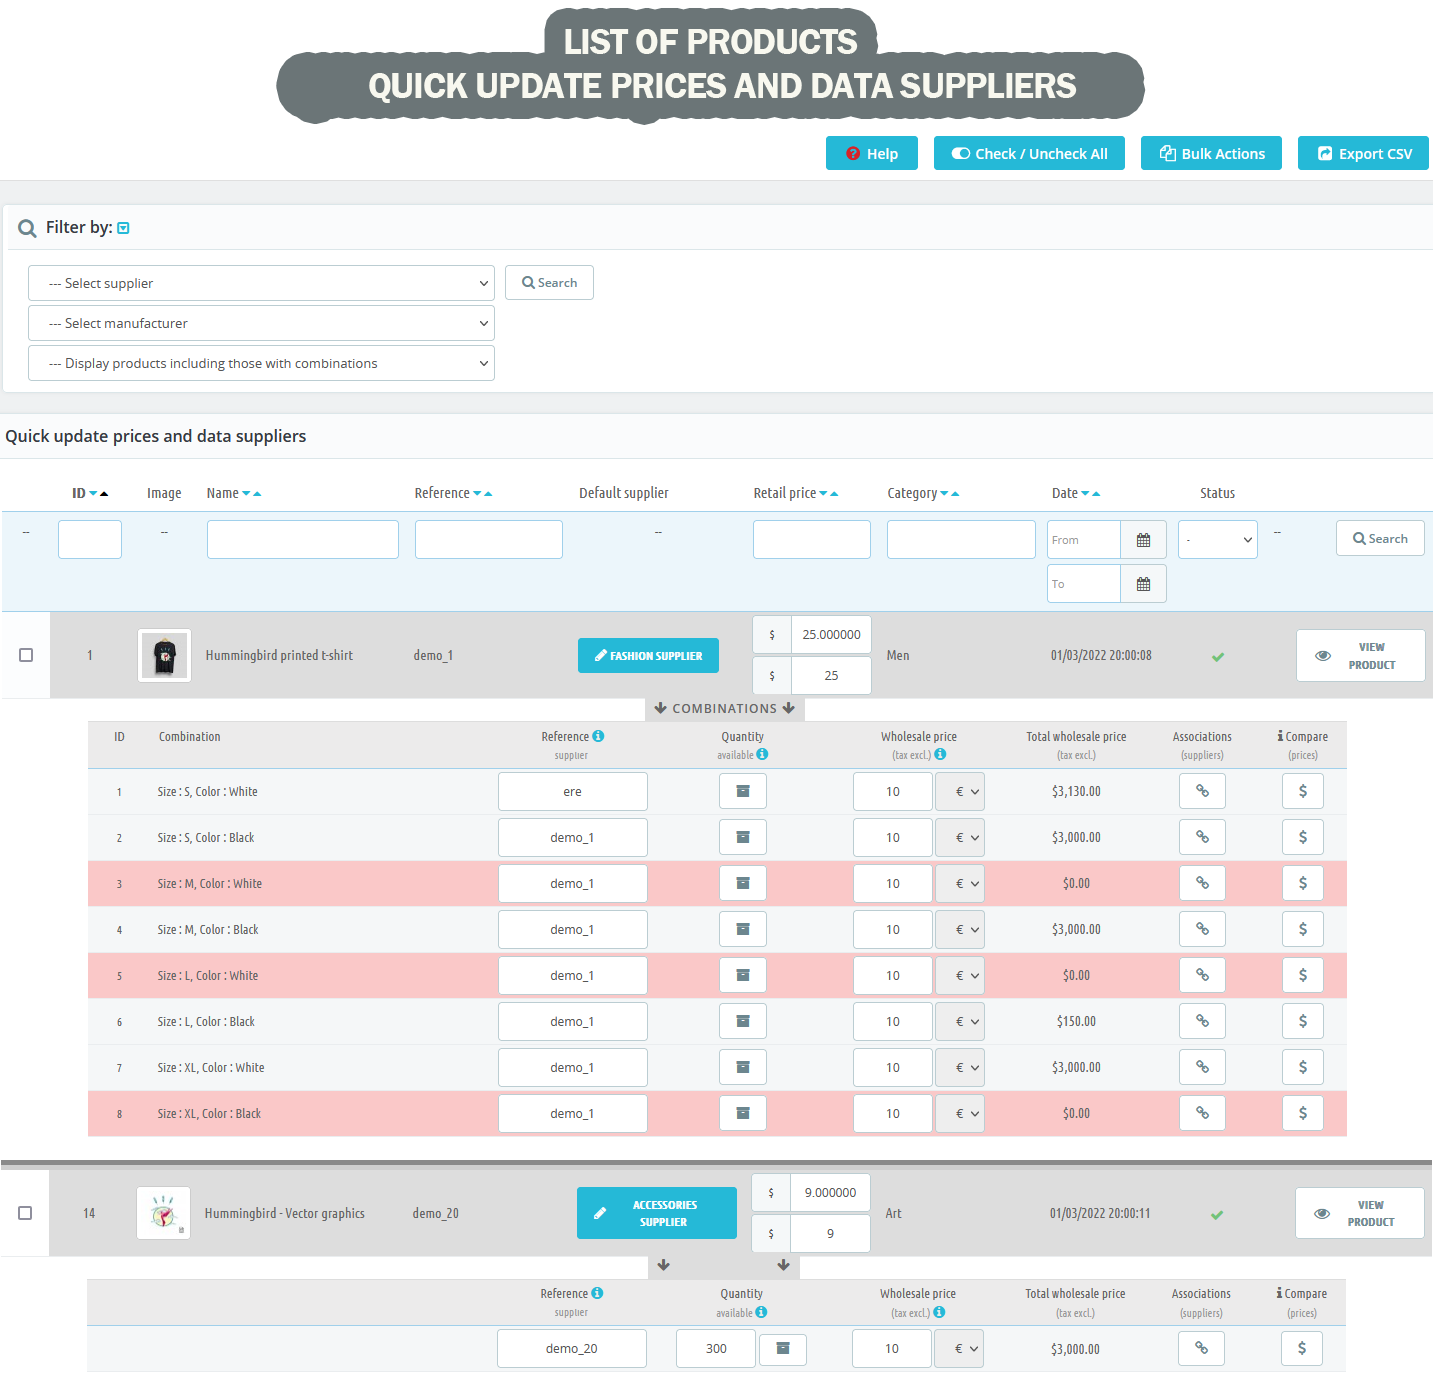Tick checkbox for Hummingbird printed t-shirt
Viewport: 1433px width, 1374px height.
(26, 655)
